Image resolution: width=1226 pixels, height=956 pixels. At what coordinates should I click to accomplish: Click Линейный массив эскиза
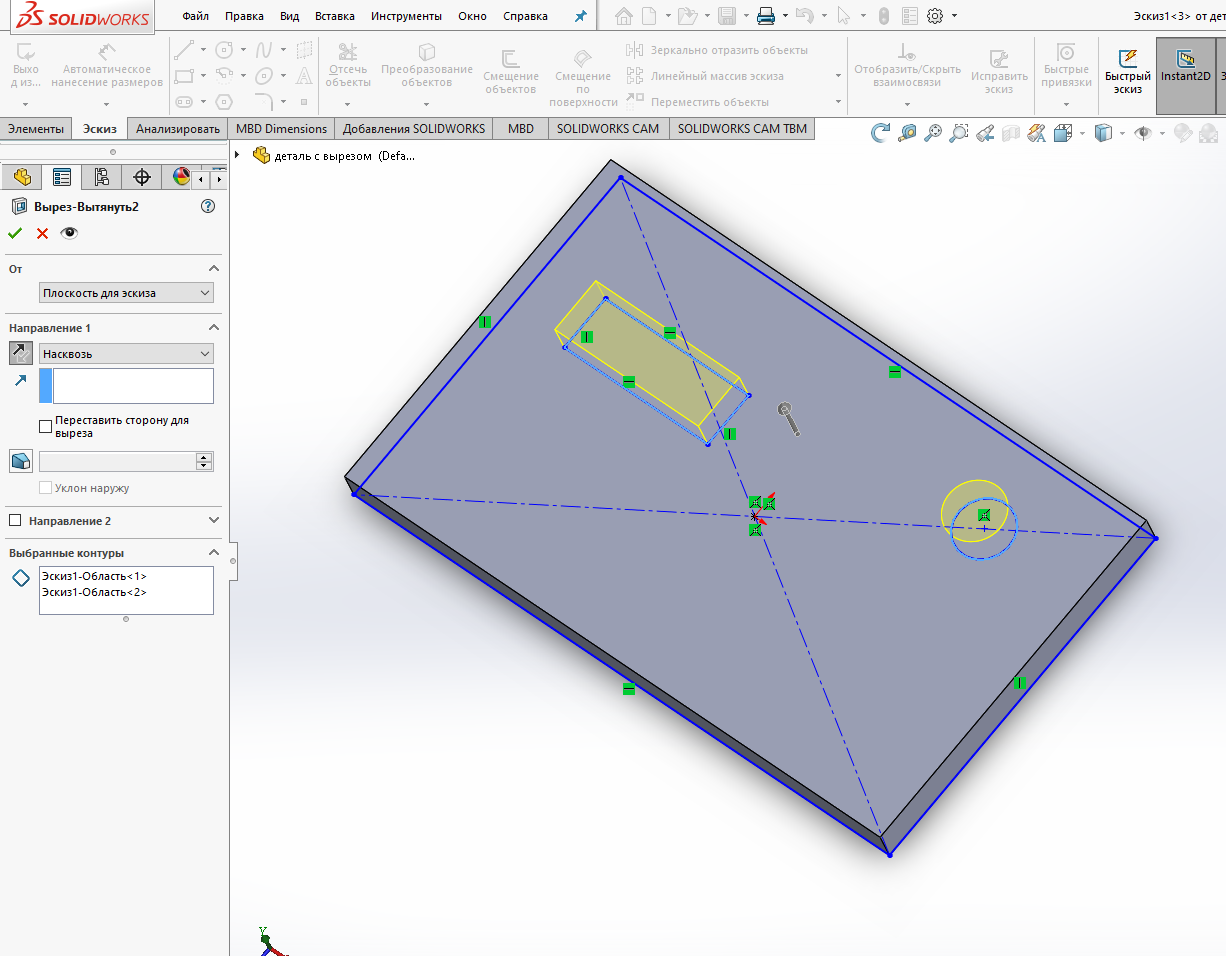click(x=706, y=76)
